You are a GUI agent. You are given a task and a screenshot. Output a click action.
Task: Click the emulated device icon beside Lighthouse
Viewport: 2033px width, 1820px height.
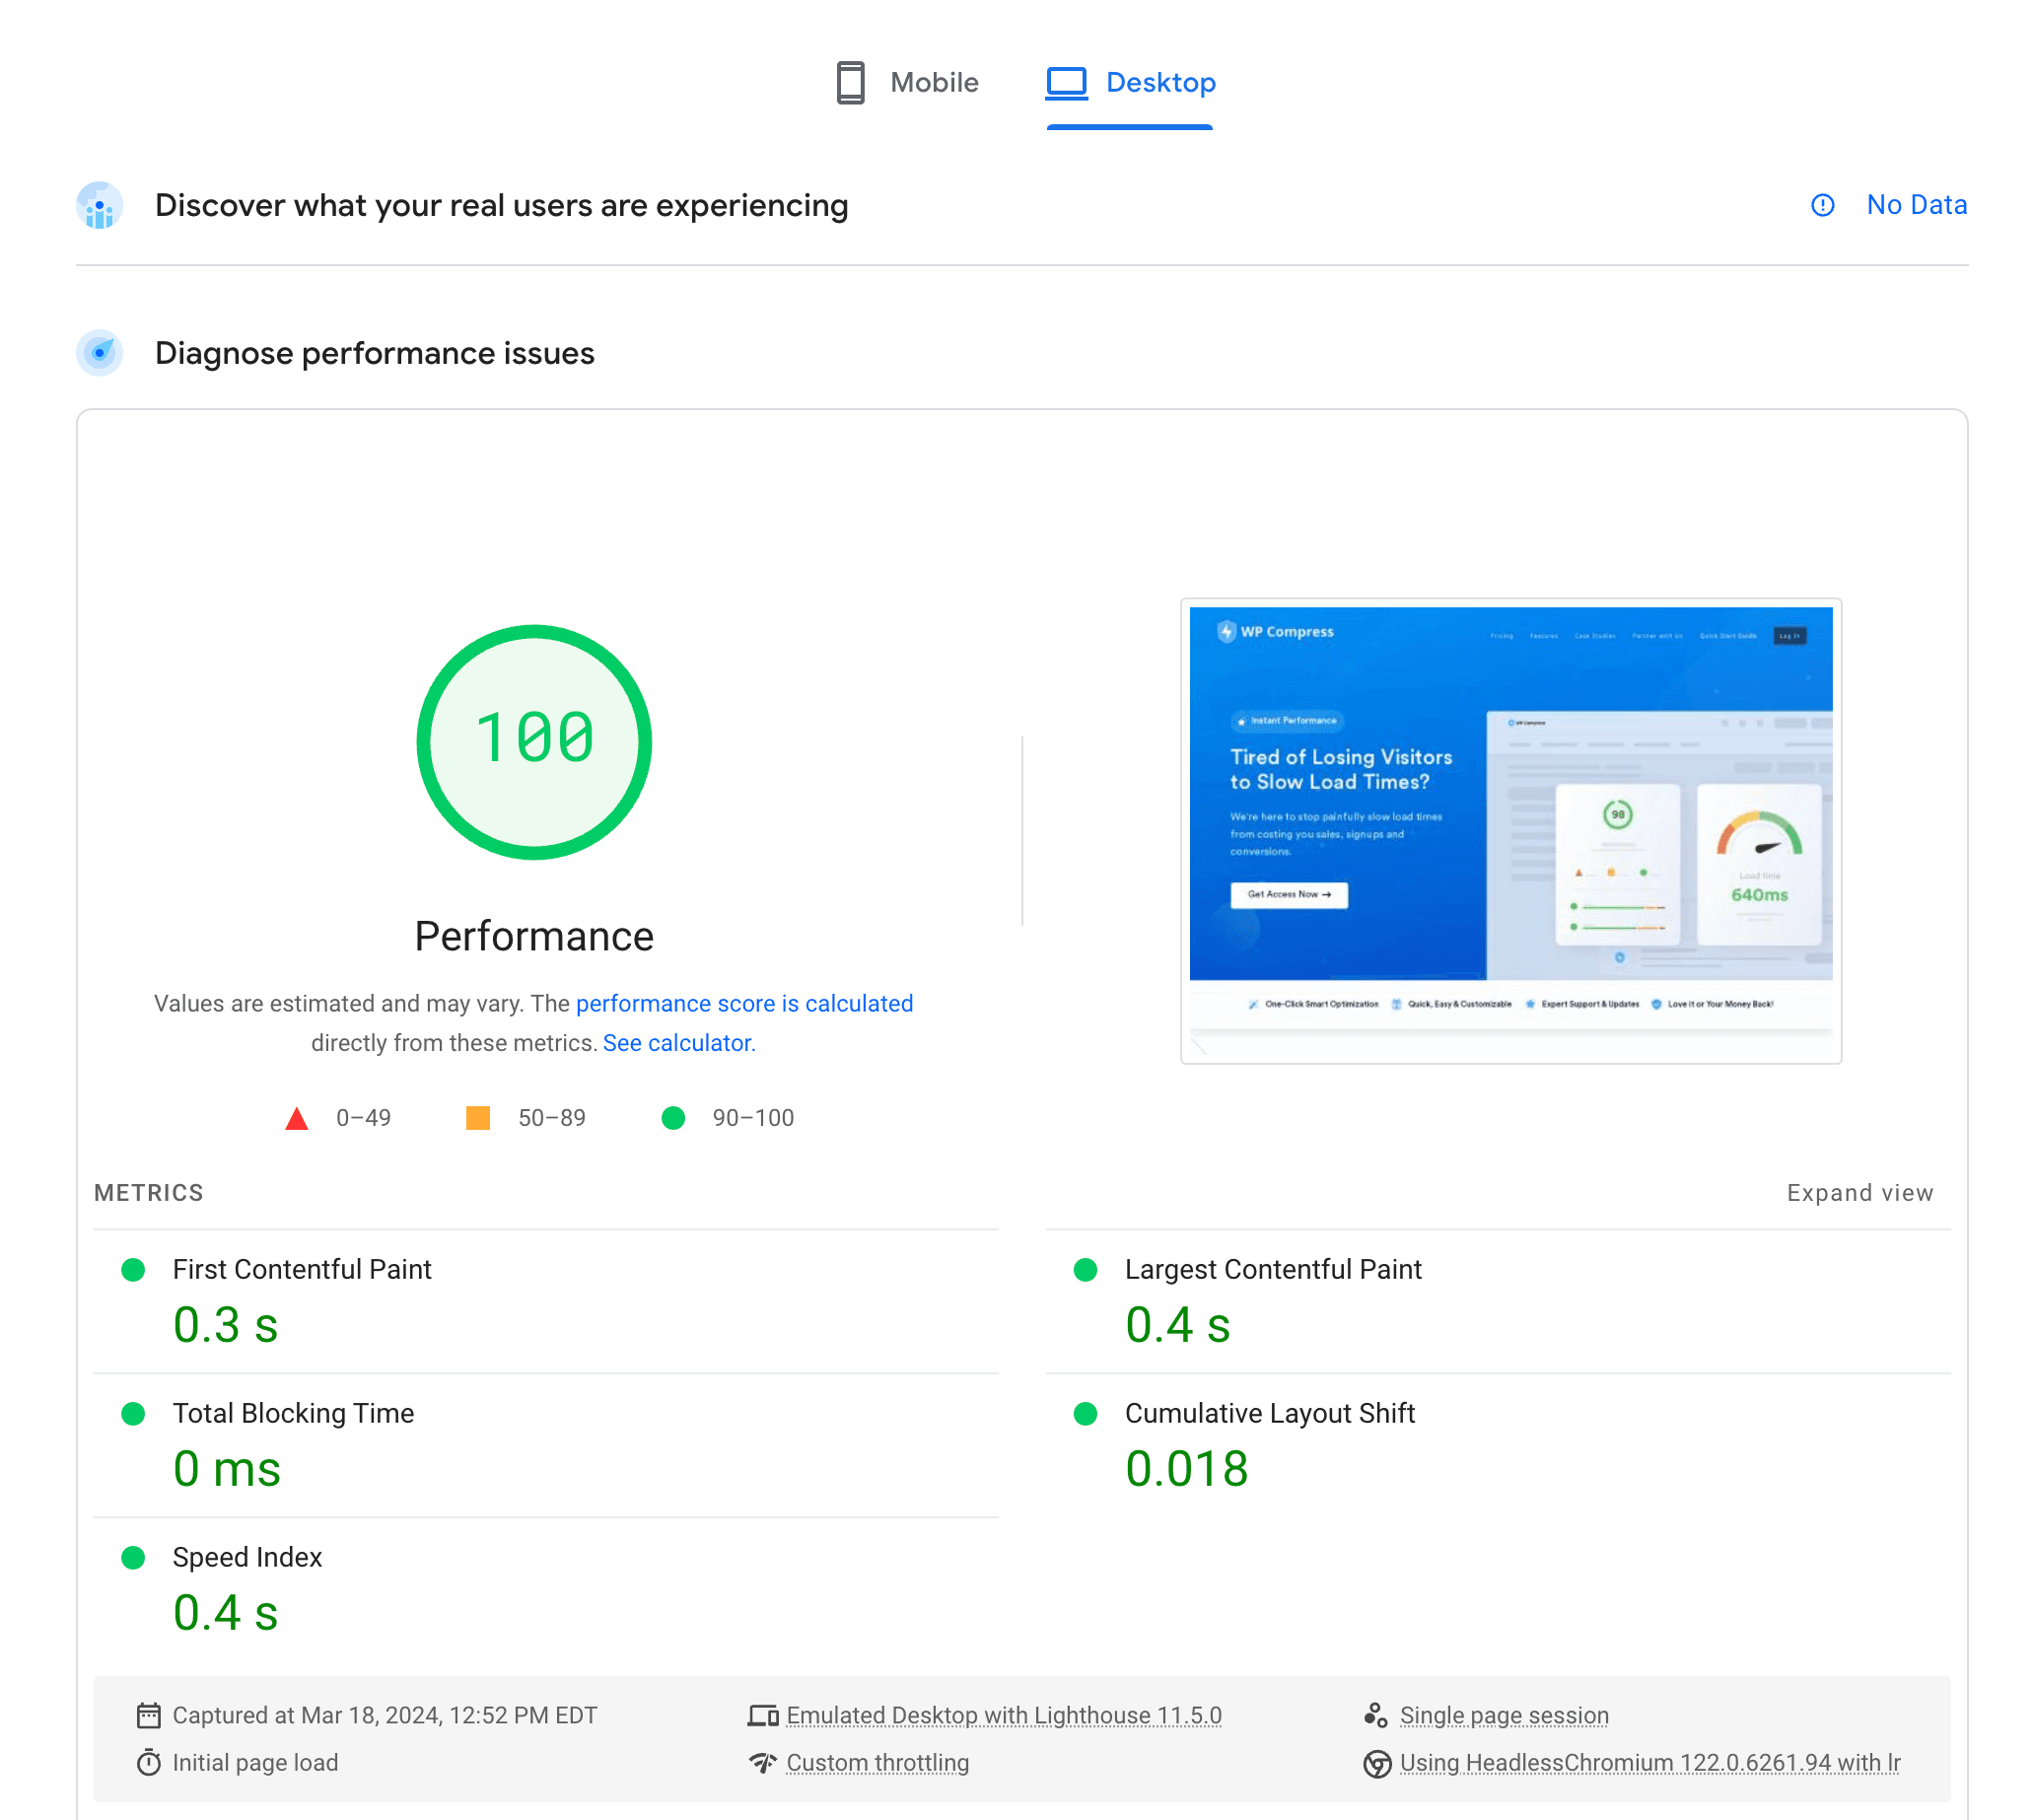[763, 1715]
